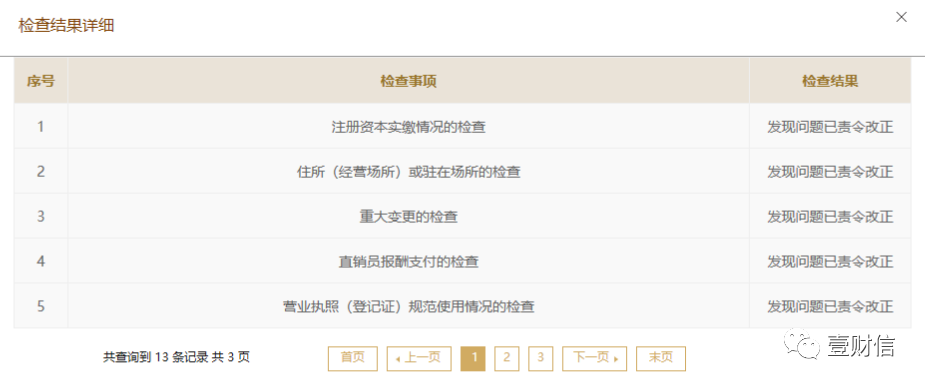Screen dimensions: 925x386
Task: Go to the 末页 last page
Action: tap(661, 358)
